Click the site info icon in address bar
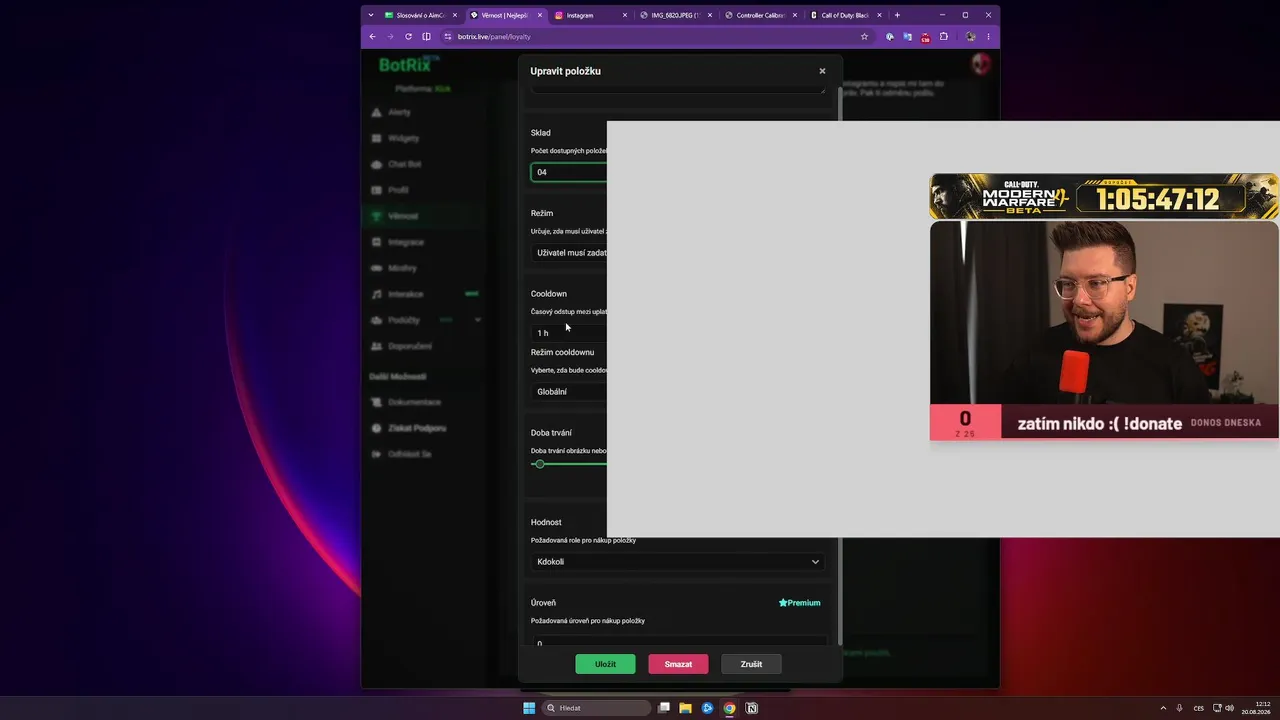 pos(448,37)
